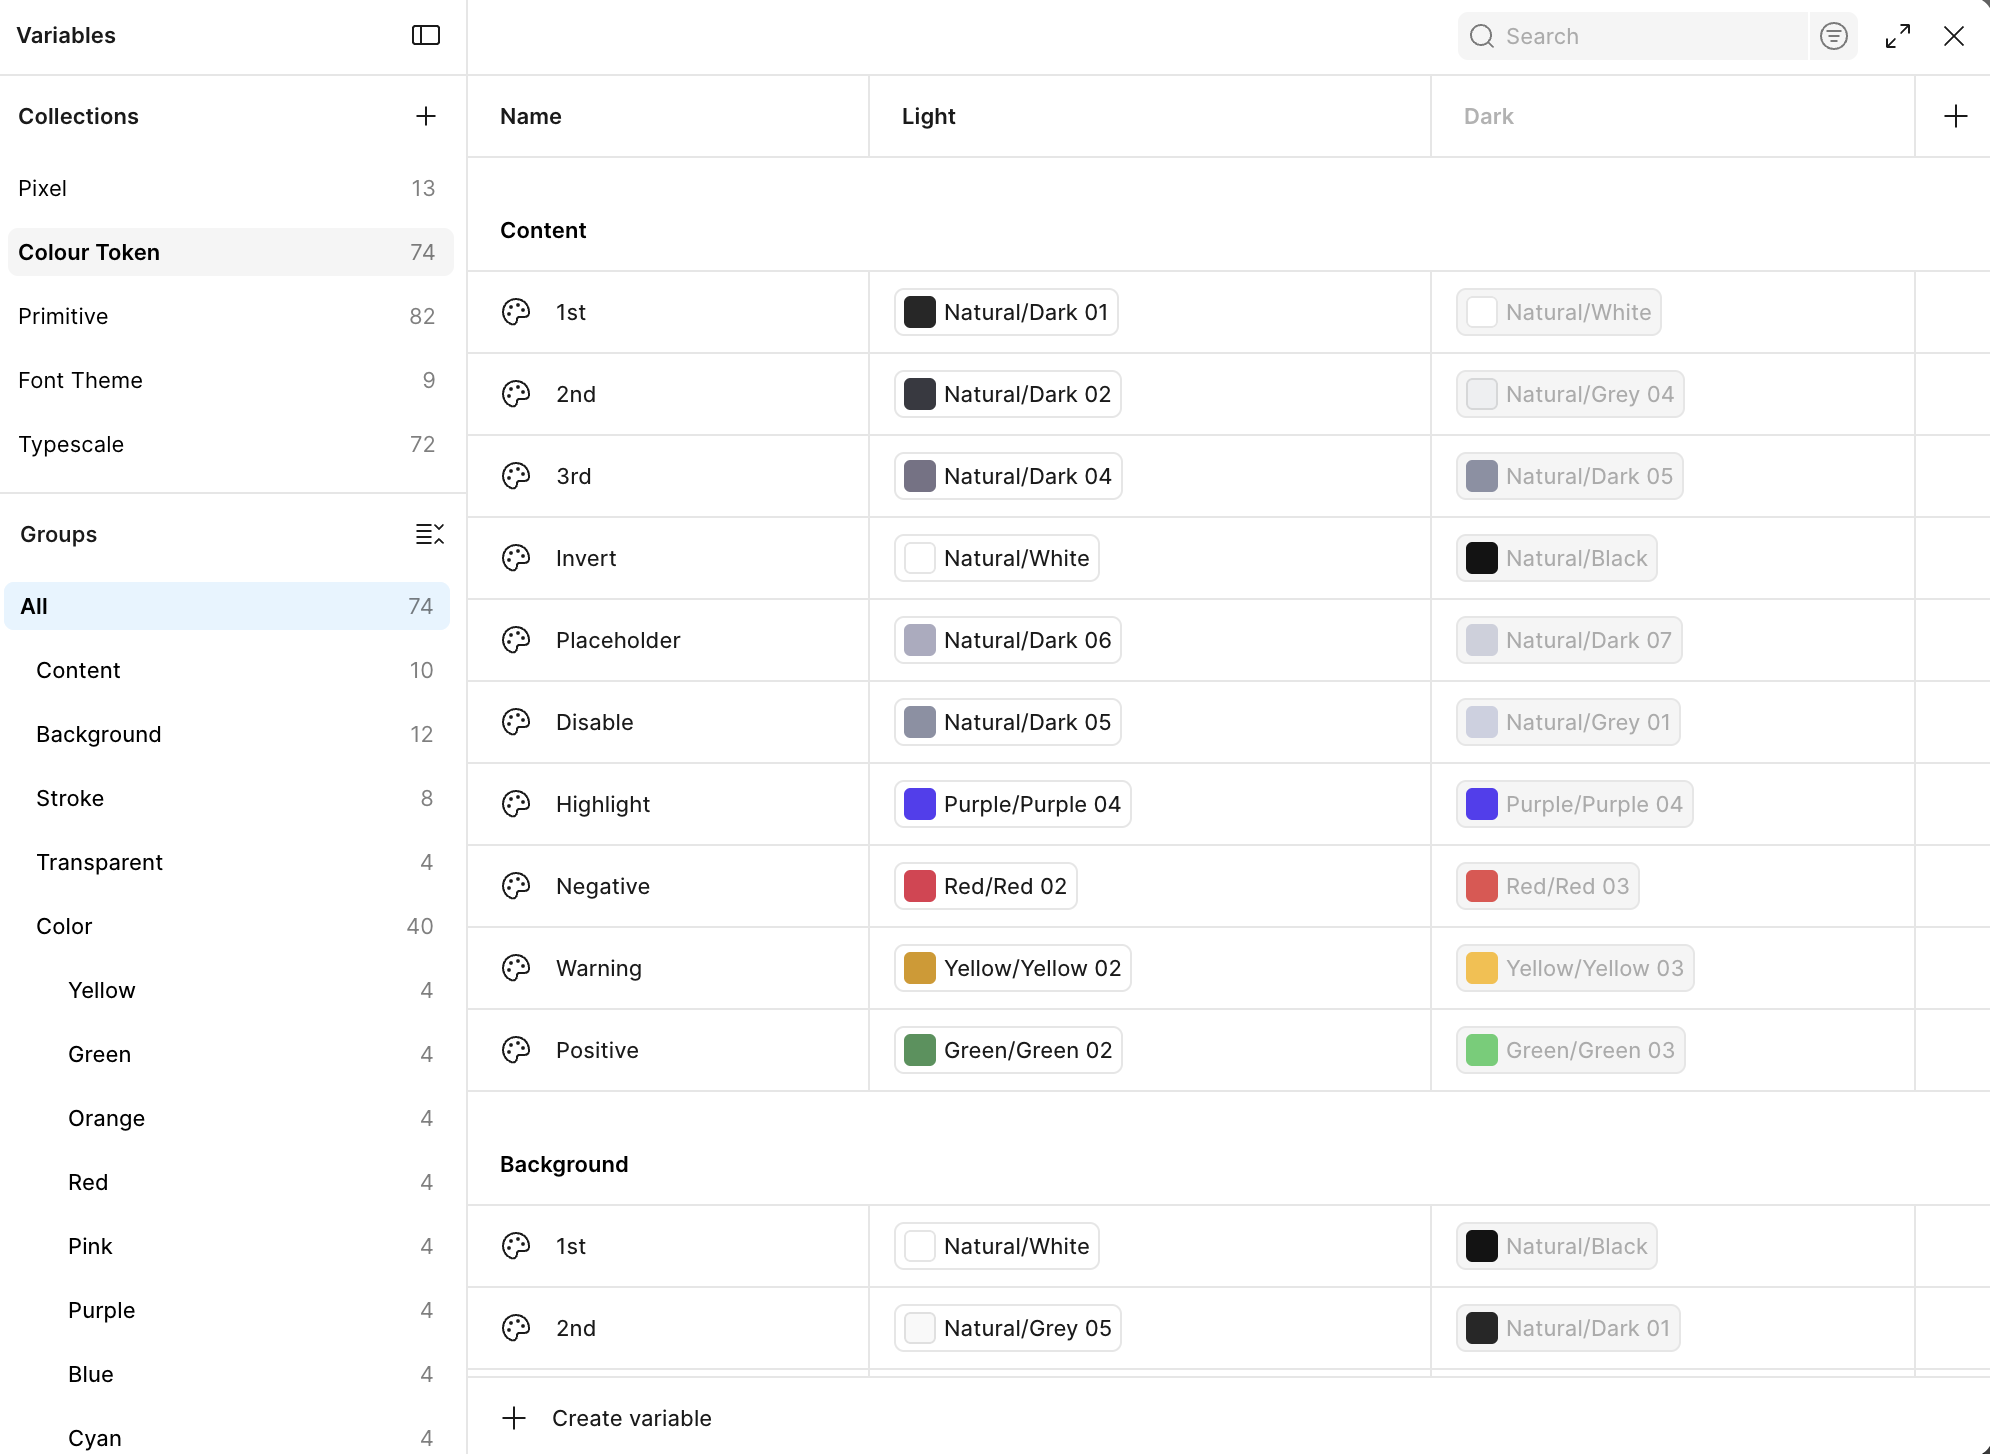The height and width of the screenshot is (1454, 1990).
Task: Select the Blue subgroup
Action: pyautogui.click(x=227, y=1374)
